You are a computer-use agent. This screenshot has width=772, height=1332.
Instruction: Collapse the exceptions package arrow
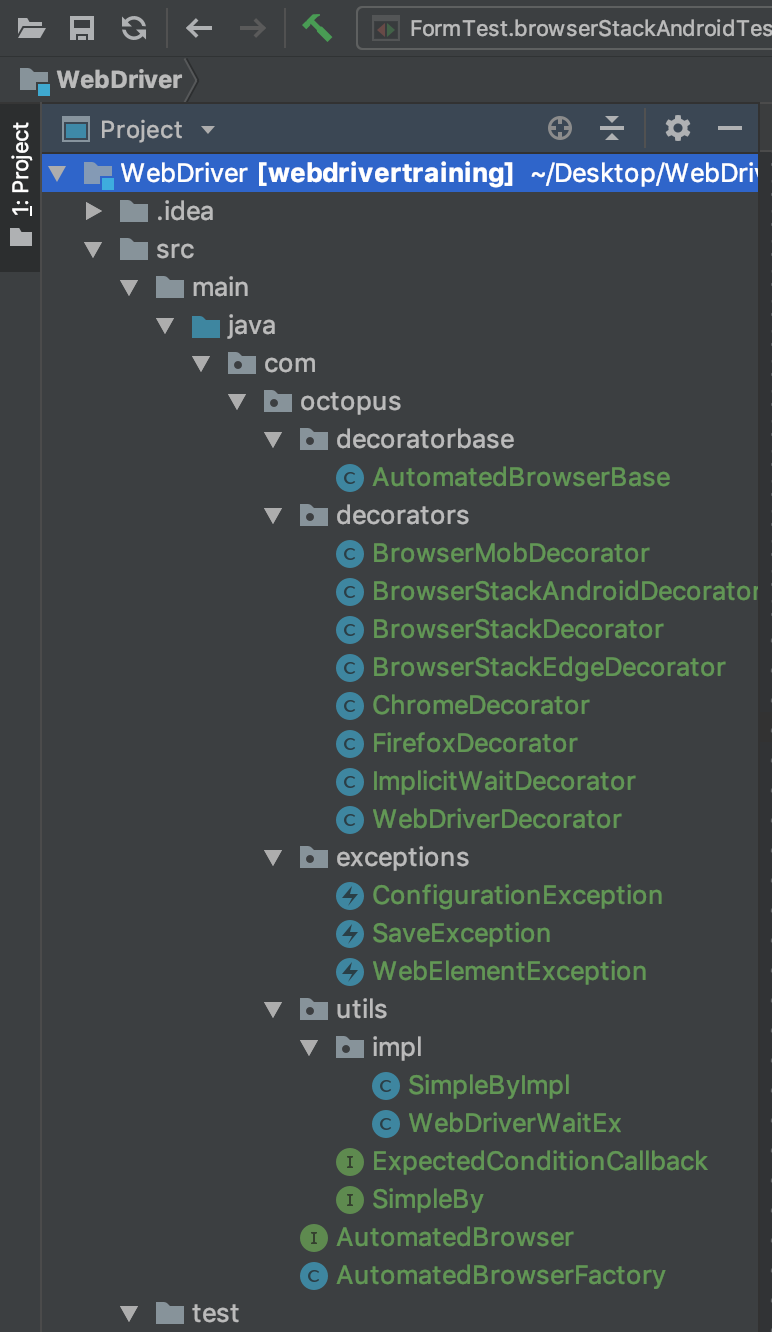point(273,858)
